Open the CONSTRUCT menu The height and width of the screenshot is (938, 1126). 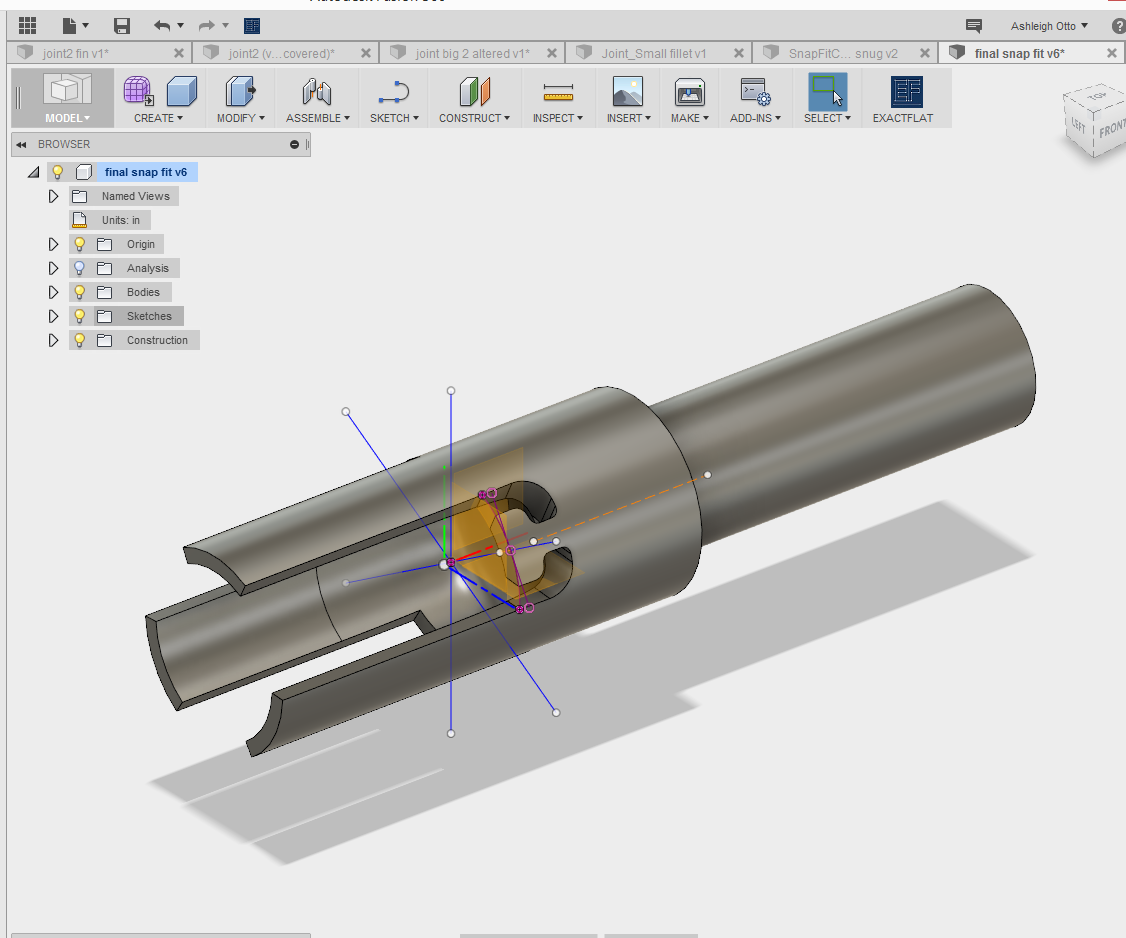[474, 118]
